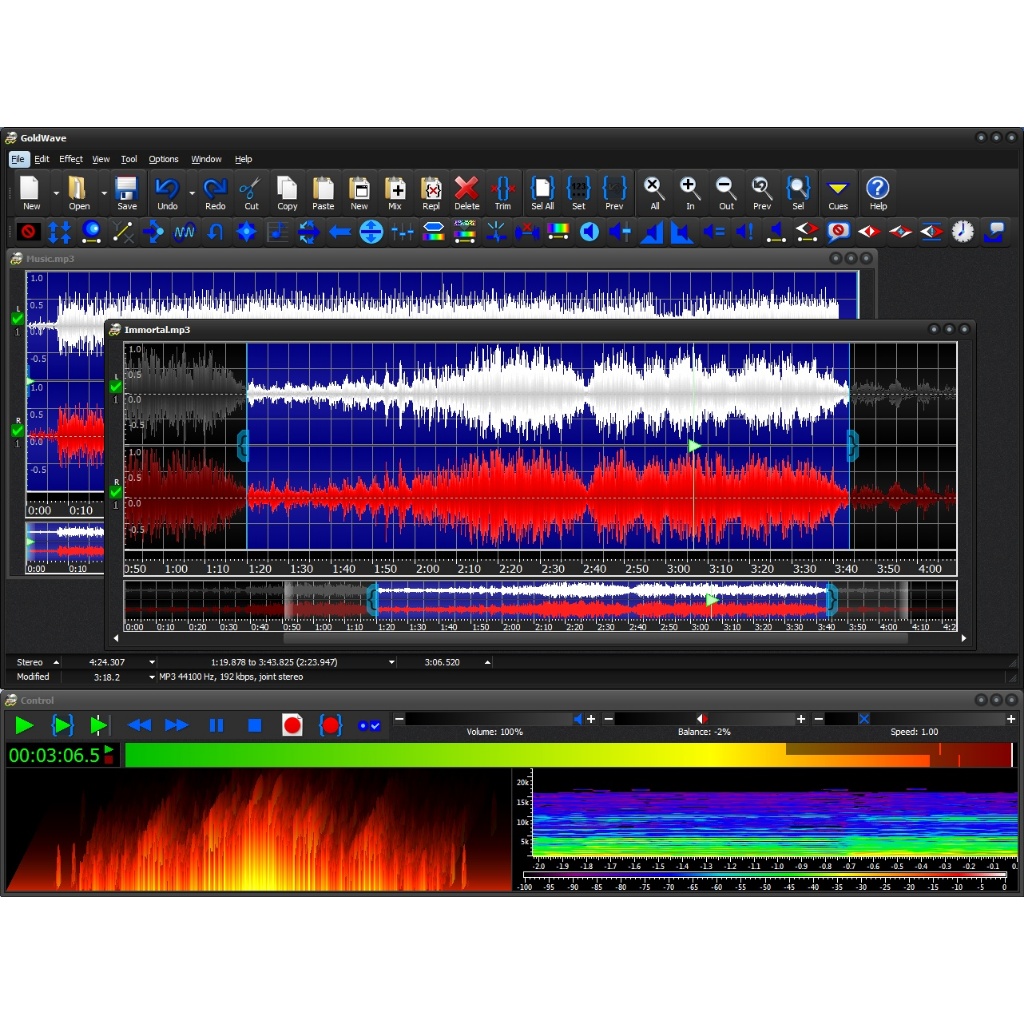Image resolution: width=1024 pixels, height=1024 pixels.
Task: Toggle left channel checkbox in Immortal.mp3
Action: pyautogui.click(x=116, y=387)
